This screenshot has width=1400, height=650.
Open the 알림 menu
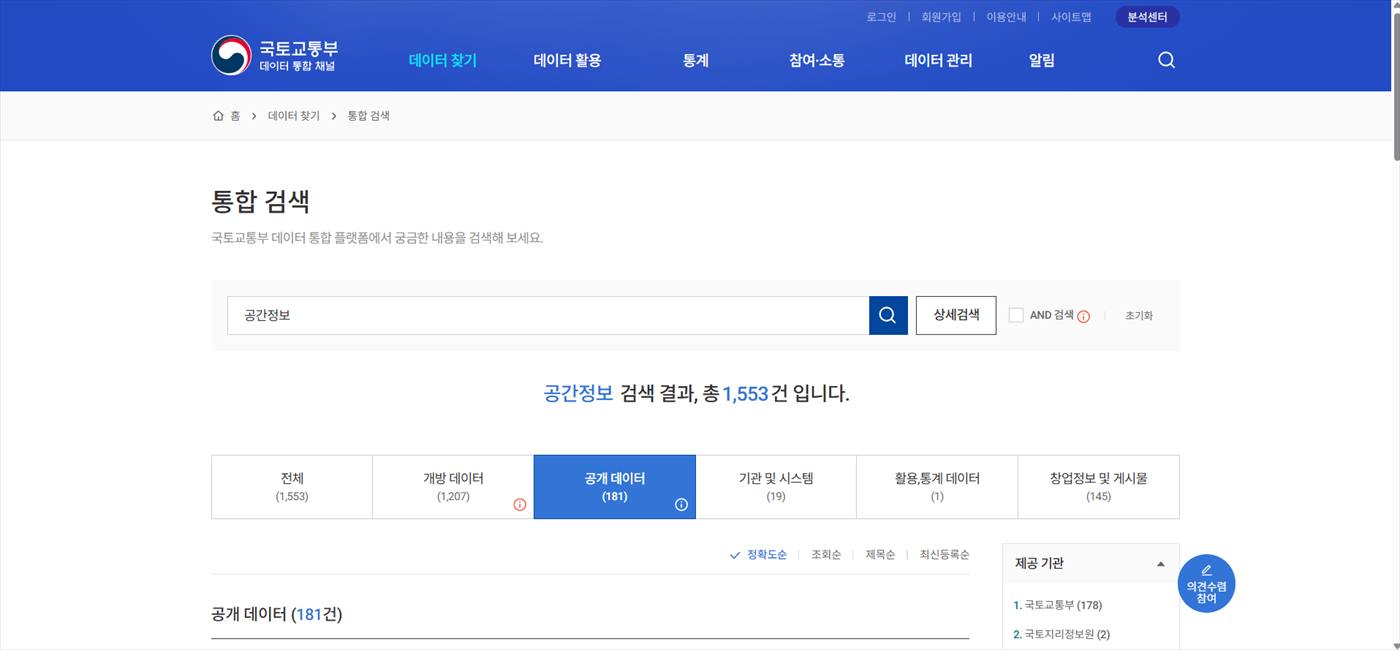click(1042, 60)
